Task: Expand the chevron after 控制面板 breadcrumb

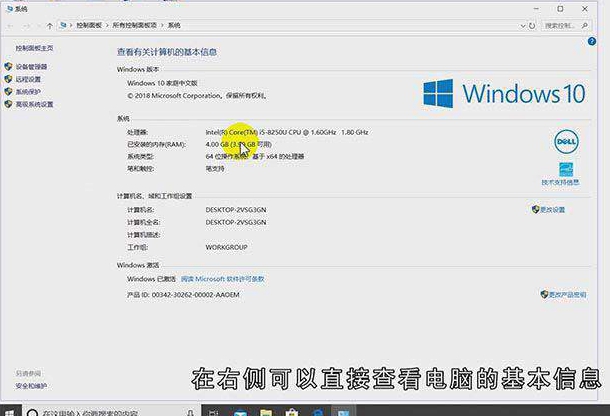Action: 107,25
